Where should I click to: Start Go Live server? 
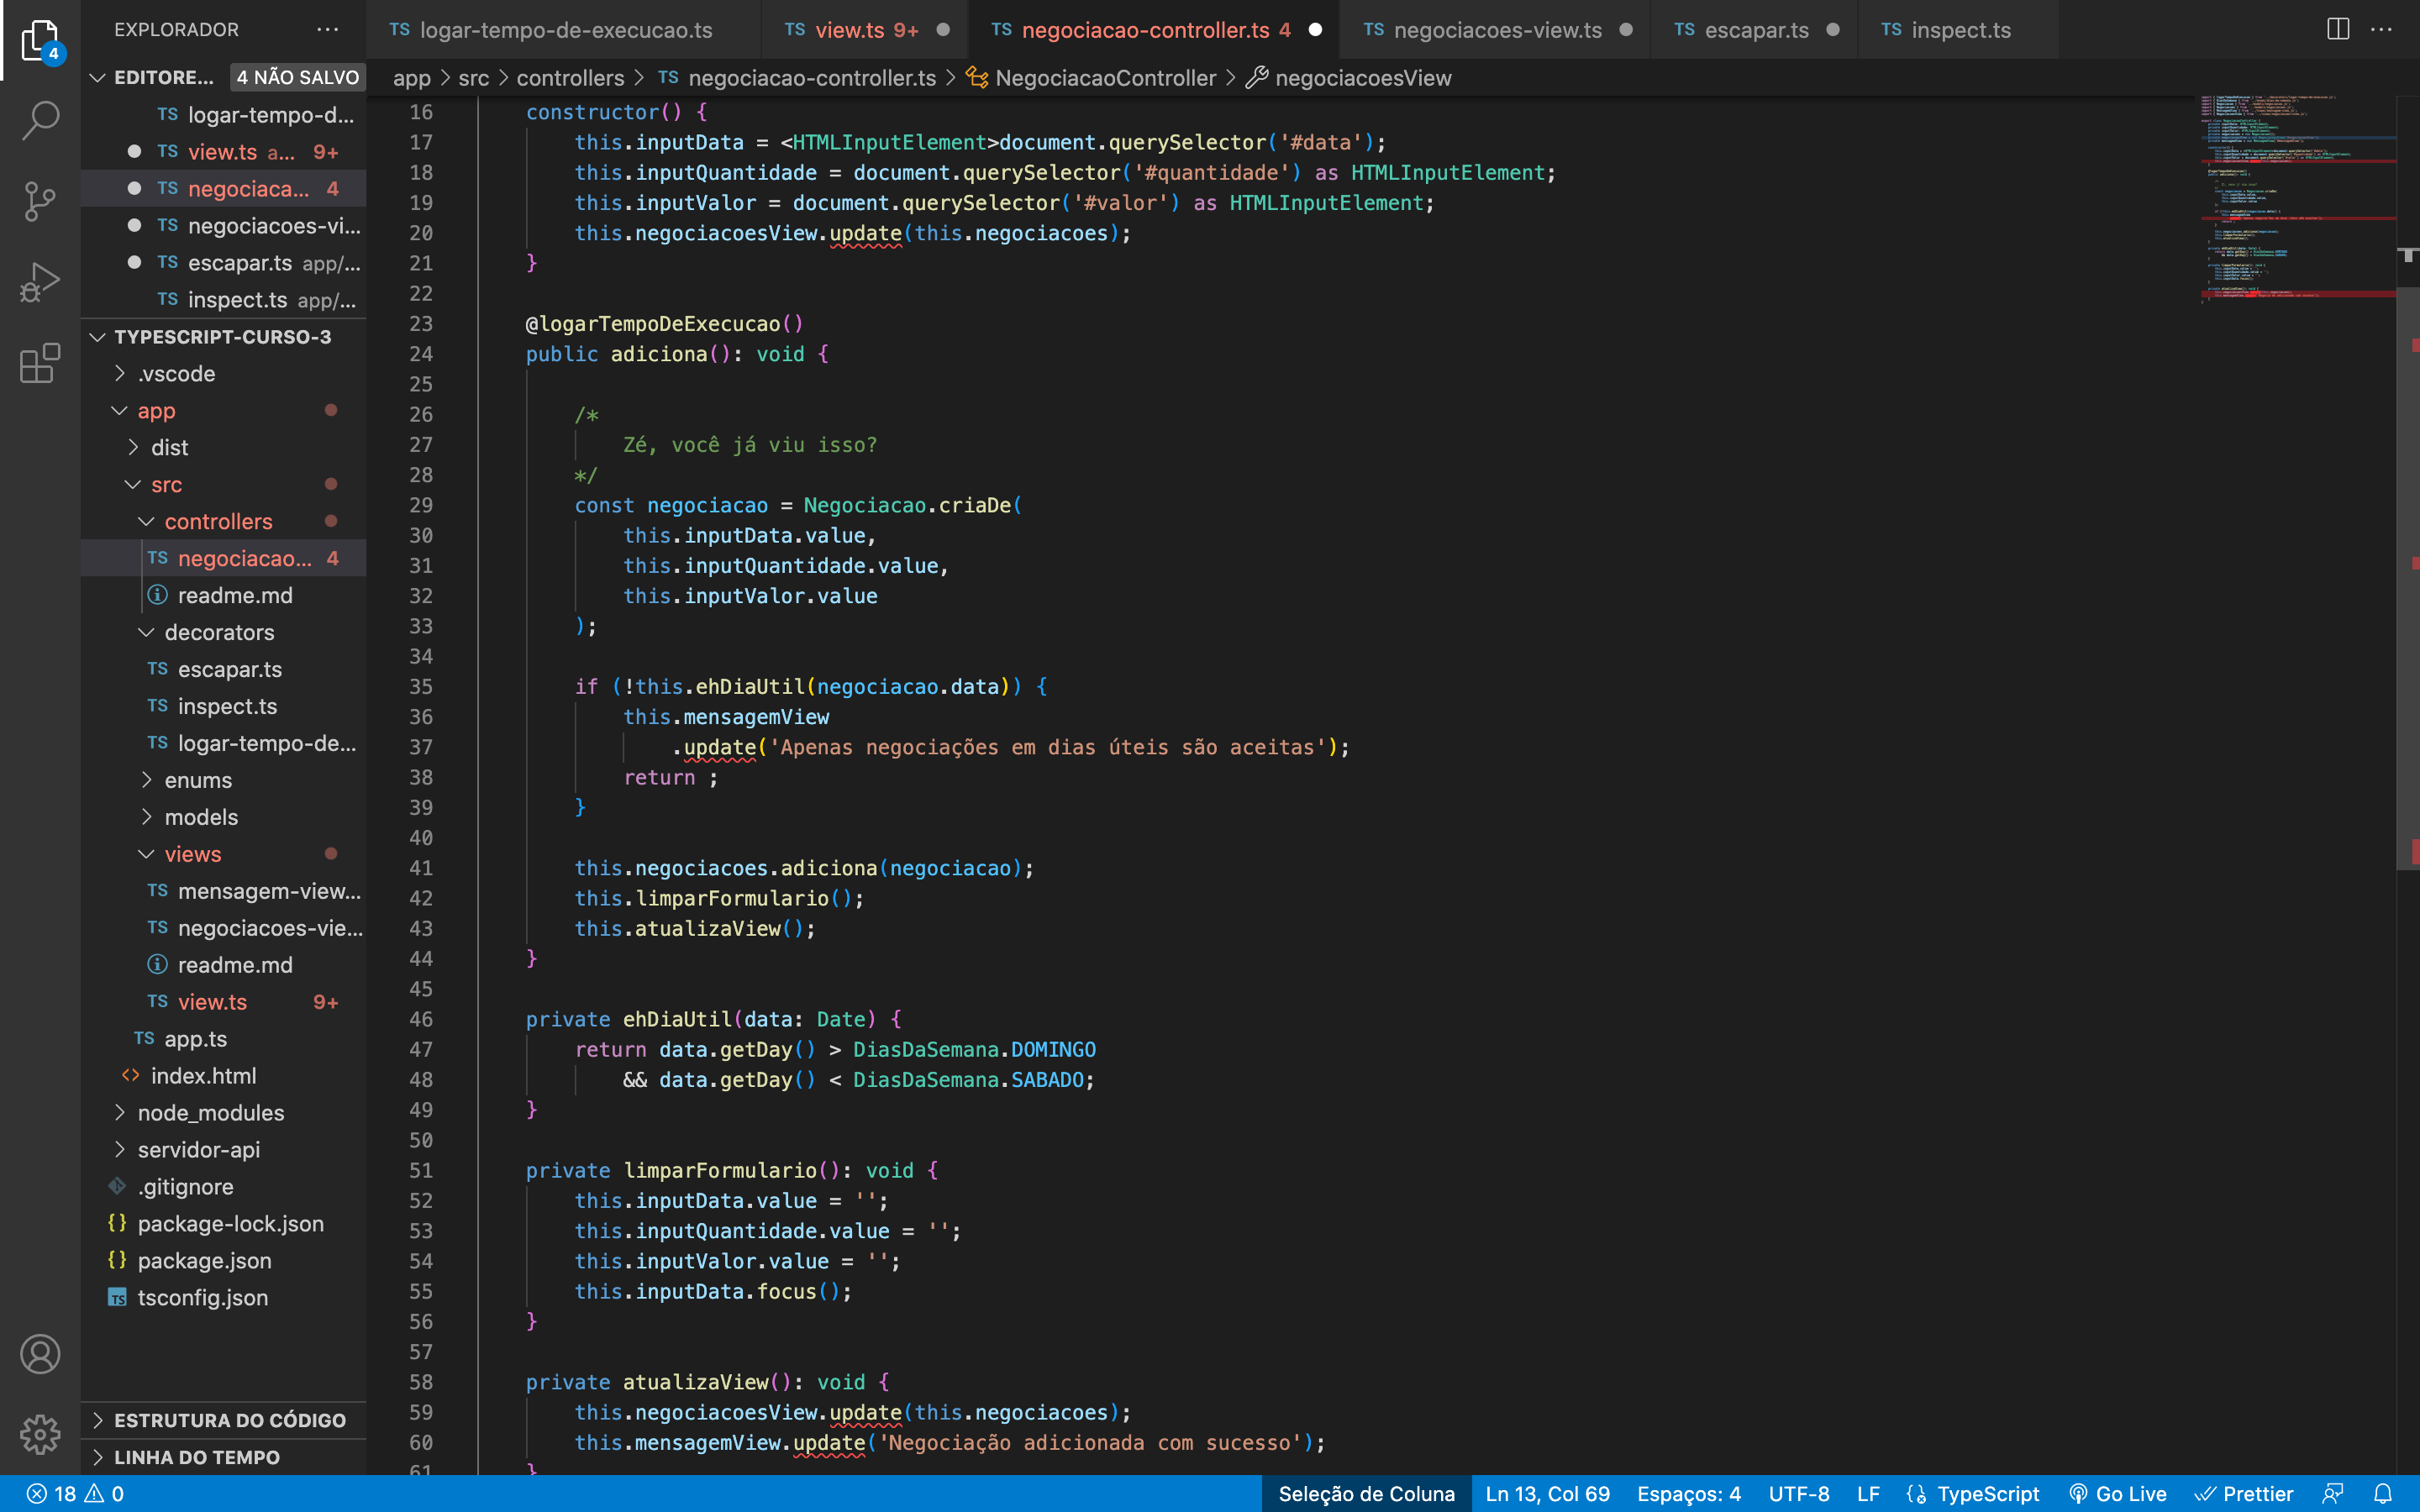(x=2117, y=1494)
